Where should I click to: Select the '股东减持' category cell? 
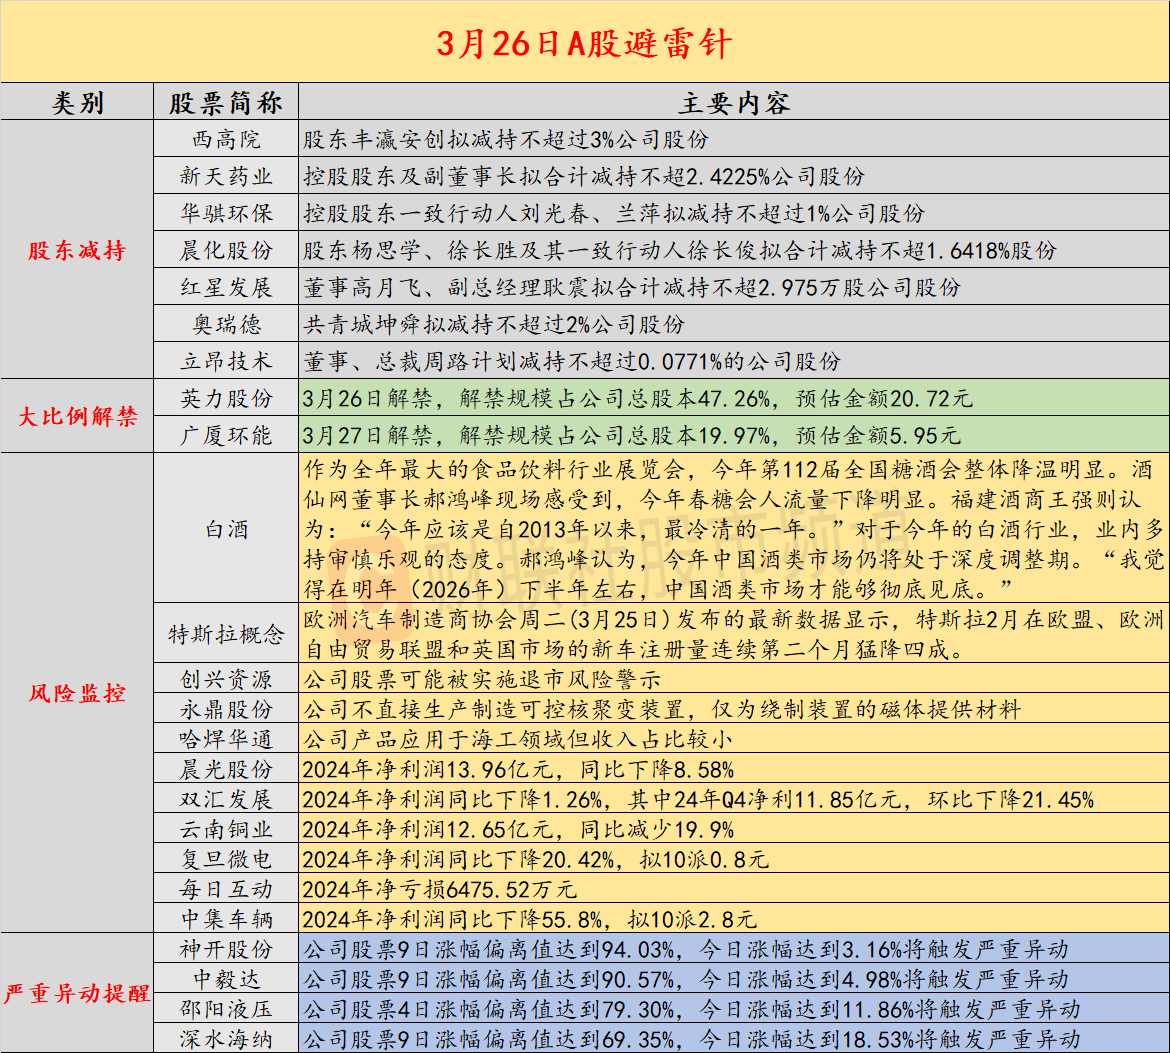tap(77, 250)
